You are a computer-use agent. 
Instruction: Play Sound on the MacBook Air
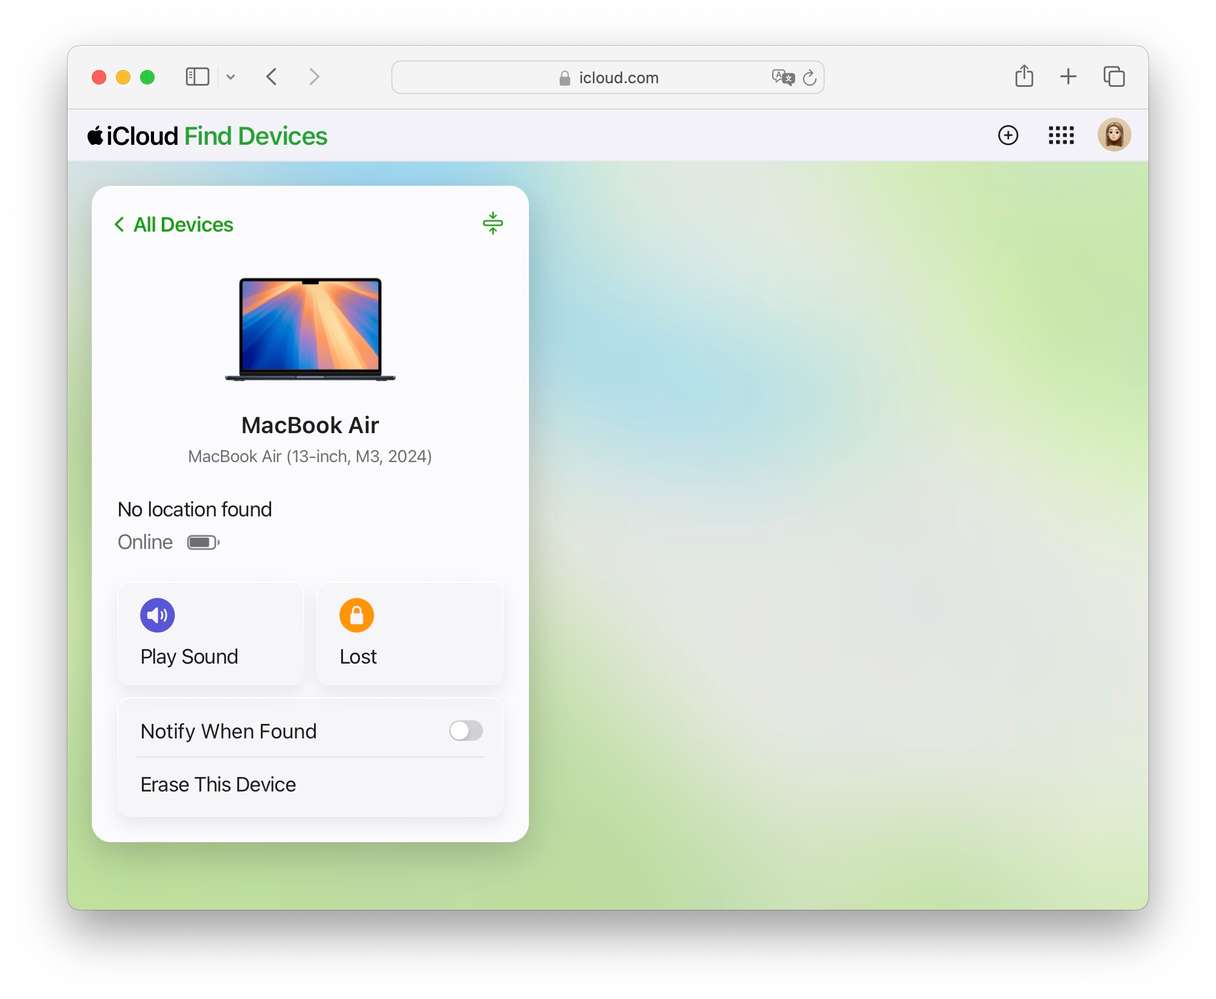click(x=210, y=634)
